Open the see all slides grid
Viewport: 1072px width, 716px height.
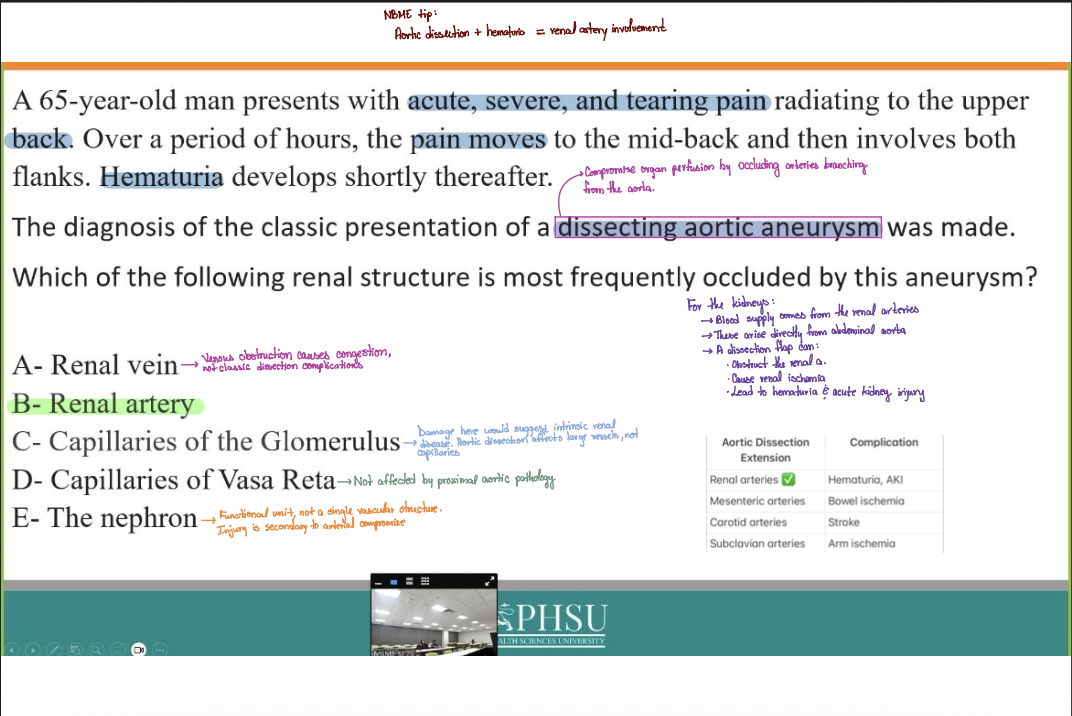75,648
